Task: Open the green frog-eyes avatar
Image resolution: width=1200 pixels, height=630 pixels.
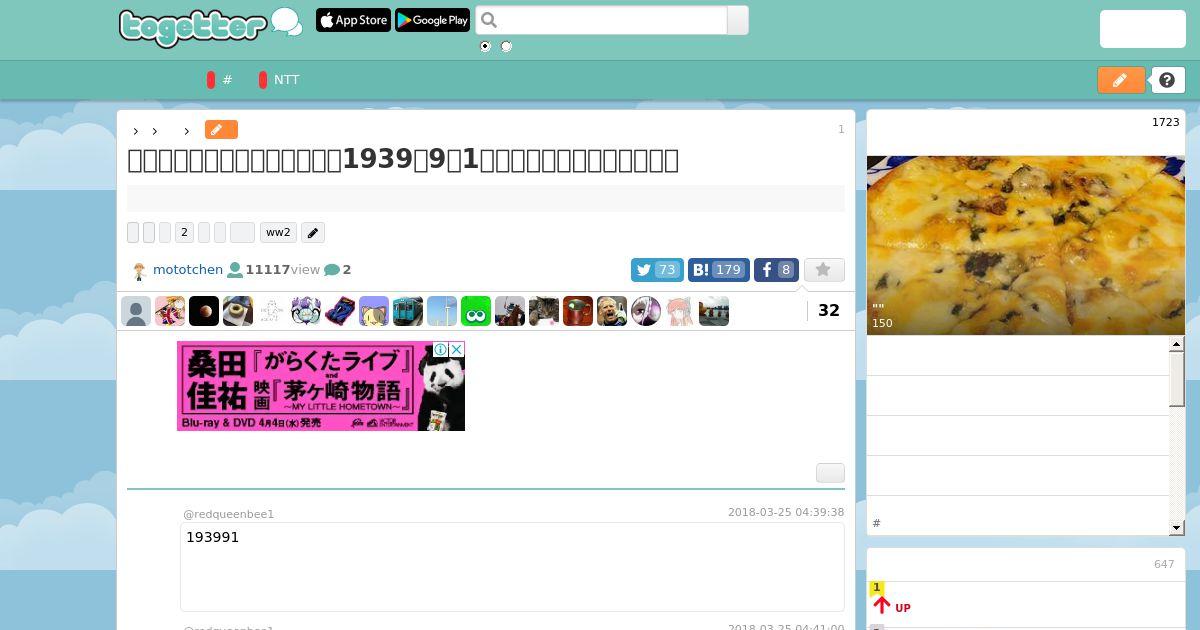Action: tap(476, 311)
